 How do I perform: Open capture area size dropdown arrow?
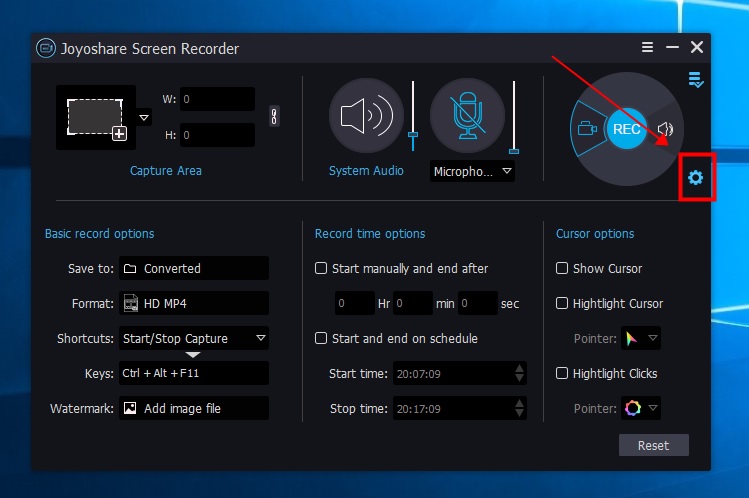pos(144,117)
